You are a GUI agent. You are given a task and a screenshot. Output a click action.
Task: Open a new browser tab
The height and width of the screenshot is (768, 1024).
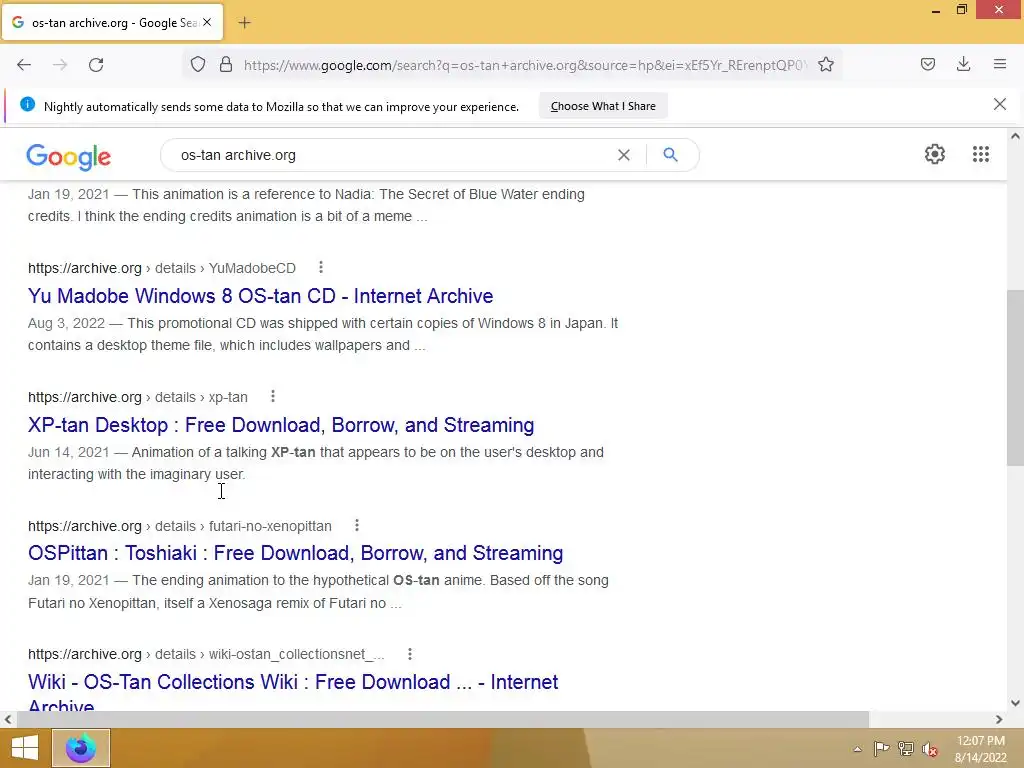tap(244, 23)
